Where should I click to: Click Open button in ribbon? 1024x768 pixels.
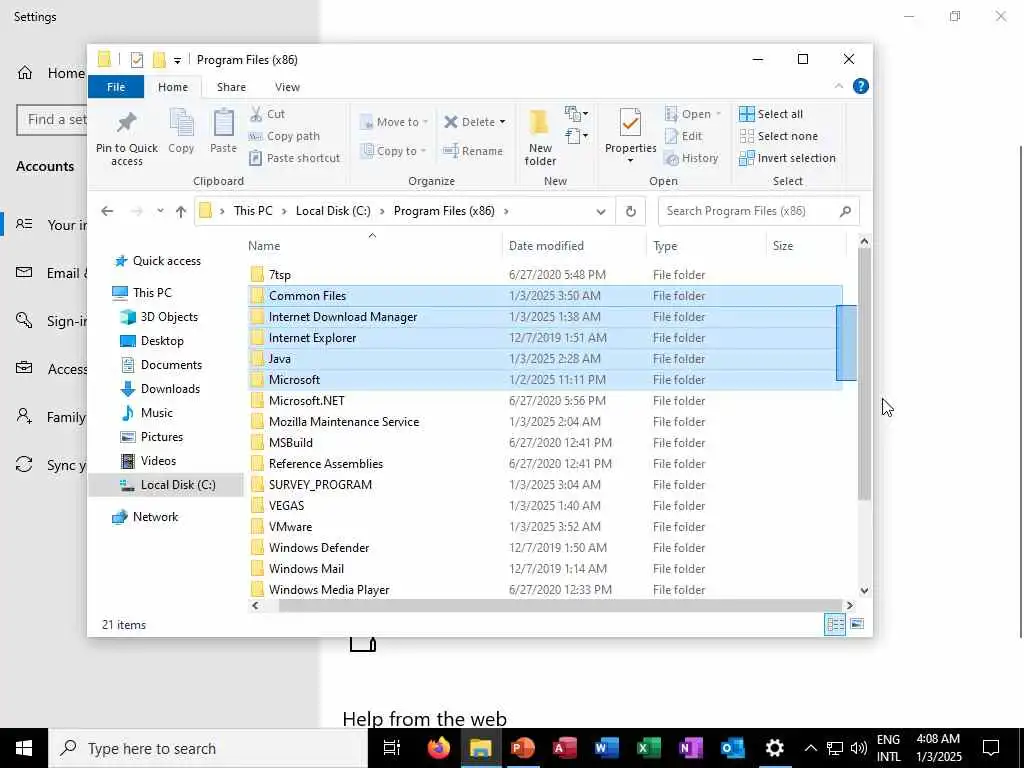(x=688, y=114)
